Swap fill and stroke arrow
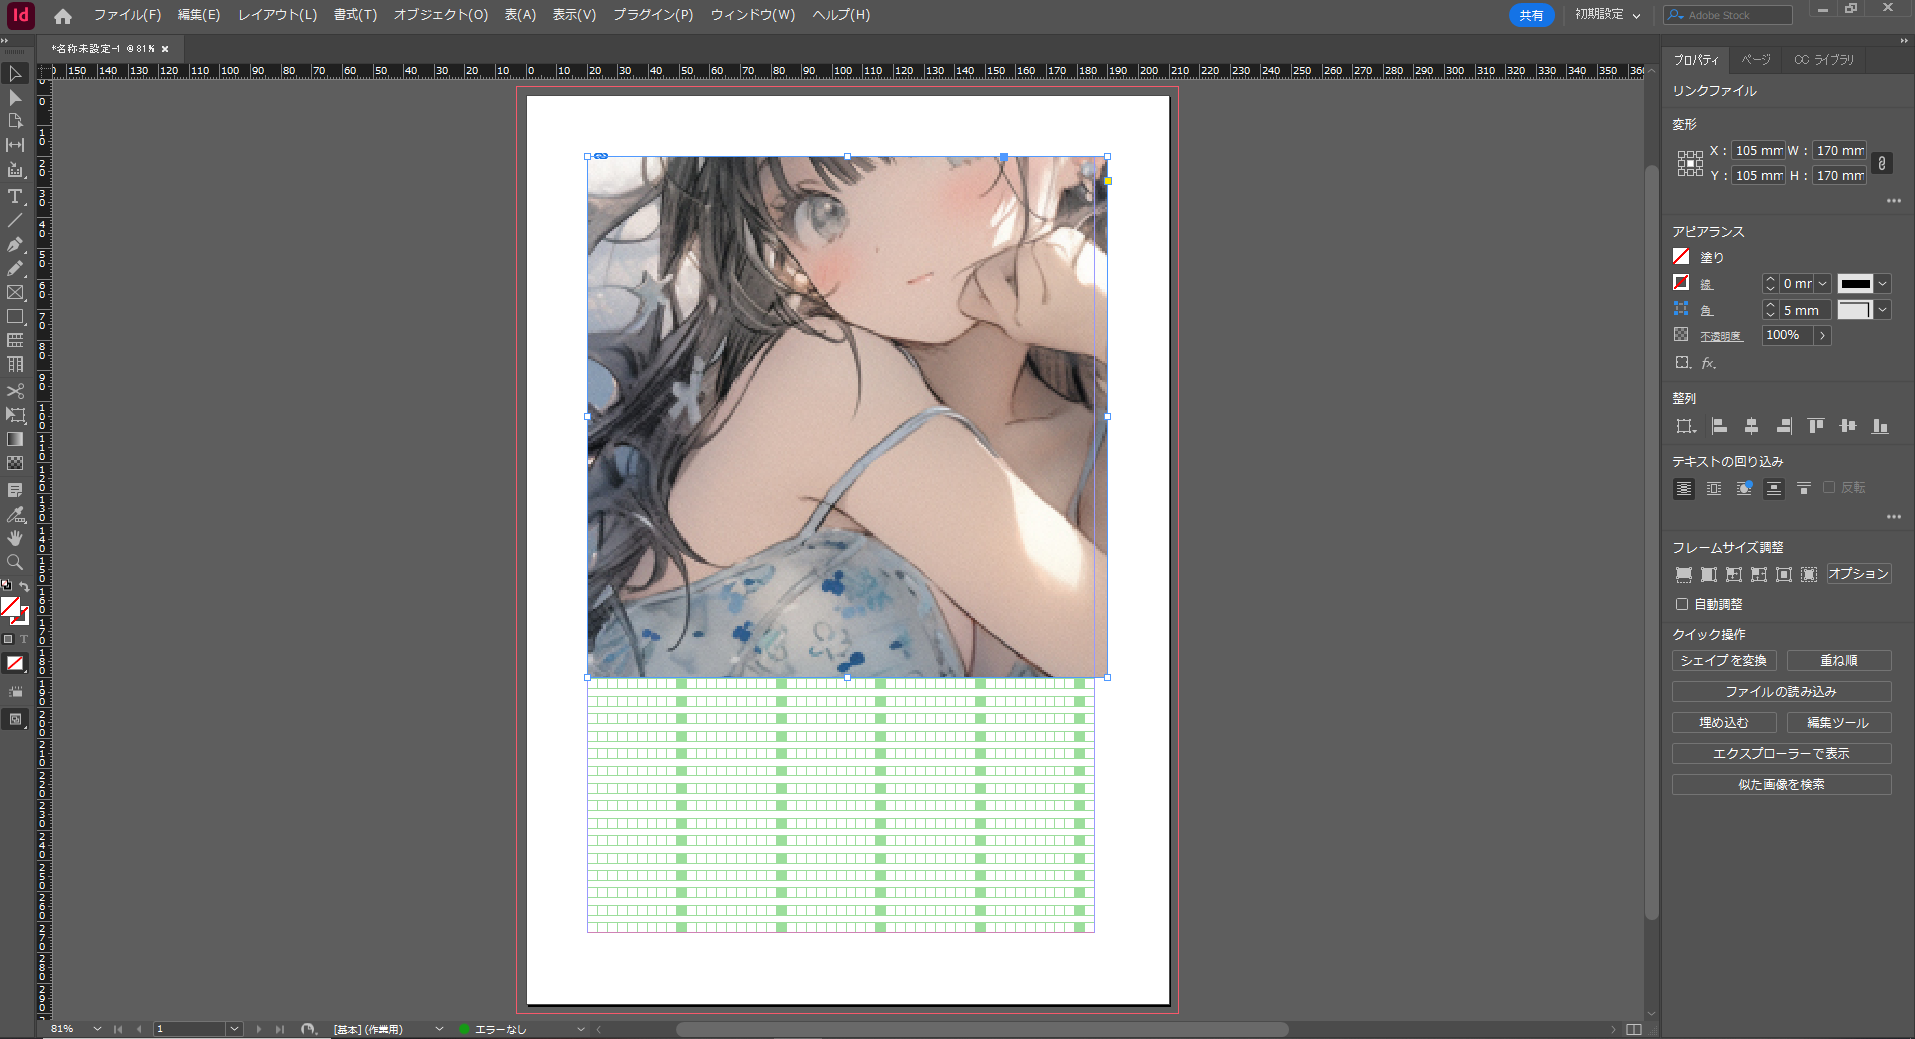 (x=24, y=586)
